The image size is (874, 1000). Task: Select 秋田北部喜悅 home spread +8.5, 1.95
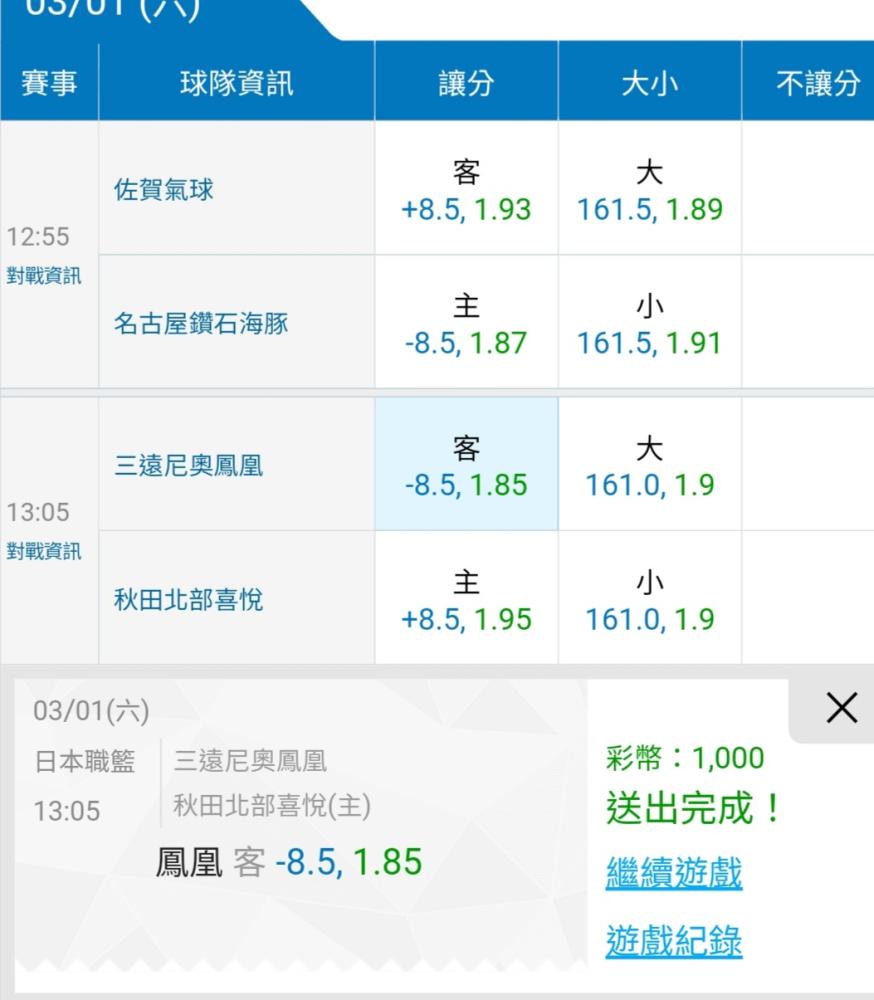[x=466, y=599]
